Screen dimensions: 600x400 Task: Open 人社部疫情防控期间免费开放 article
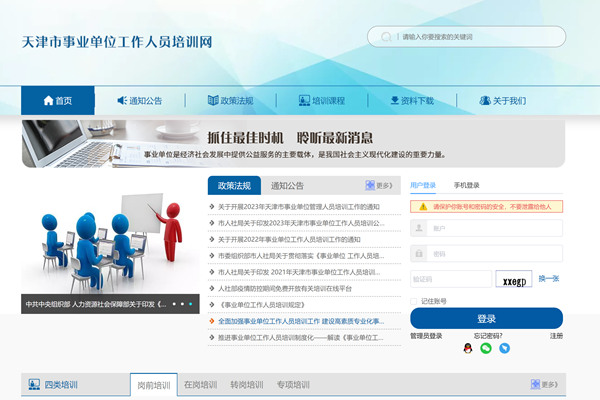285,289
